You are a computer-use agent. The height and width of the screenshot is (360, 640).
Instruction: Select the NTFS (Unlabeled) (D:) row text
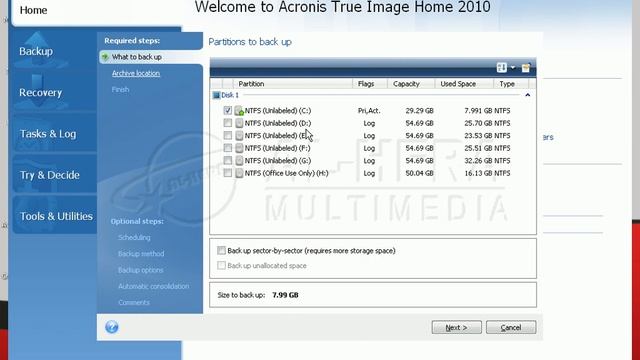click(x=278, y=123)
